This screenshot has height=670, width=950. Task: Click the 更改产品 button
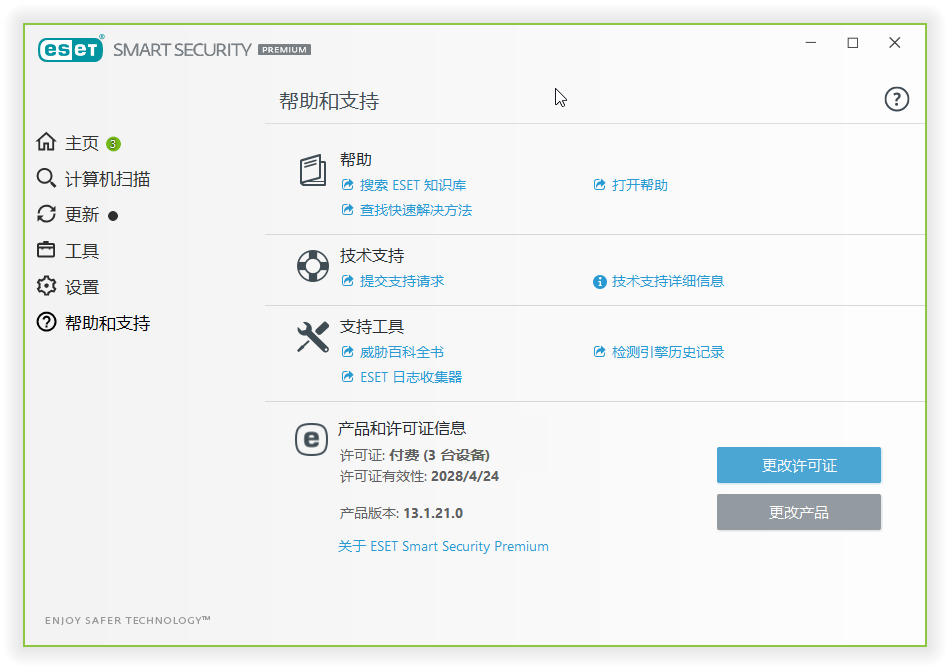[798, 512]
